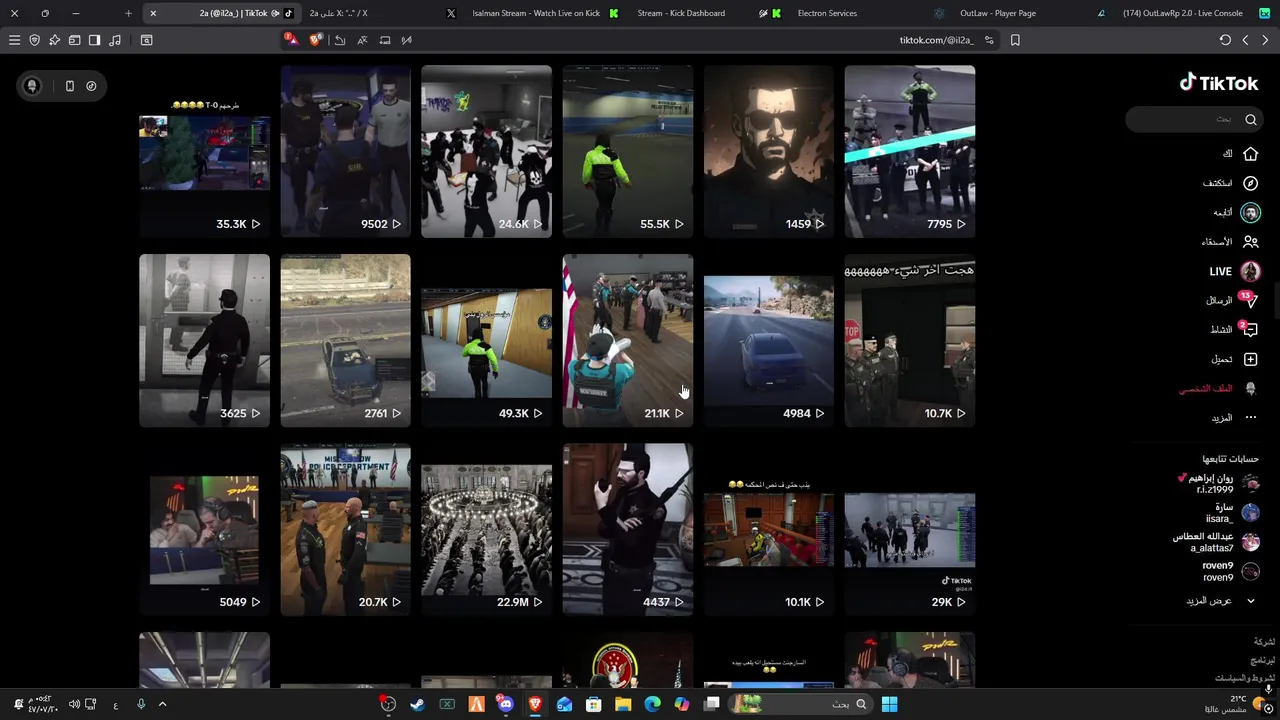1280x720 pixels.
Task: Open the Windows Start button
Action: [x=889, y=704]
